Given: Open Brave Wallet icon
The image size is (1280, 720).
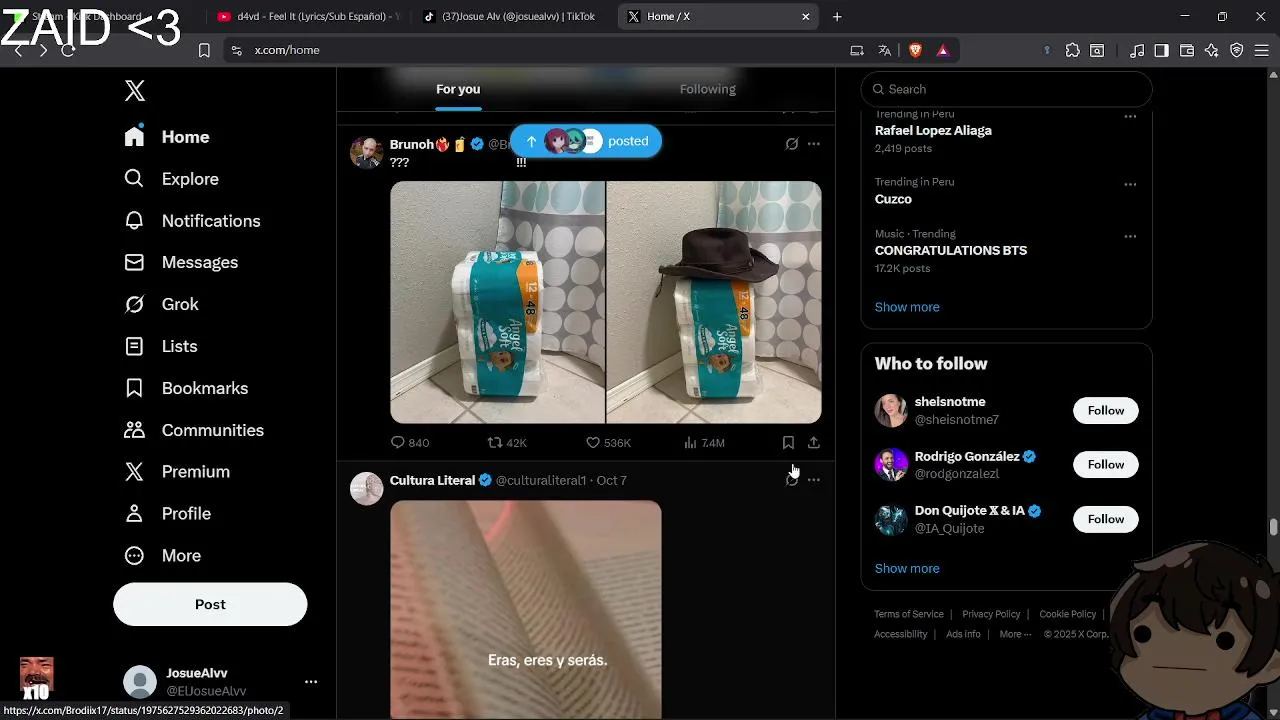Looking at the screenshot, I should [1187, 50].
